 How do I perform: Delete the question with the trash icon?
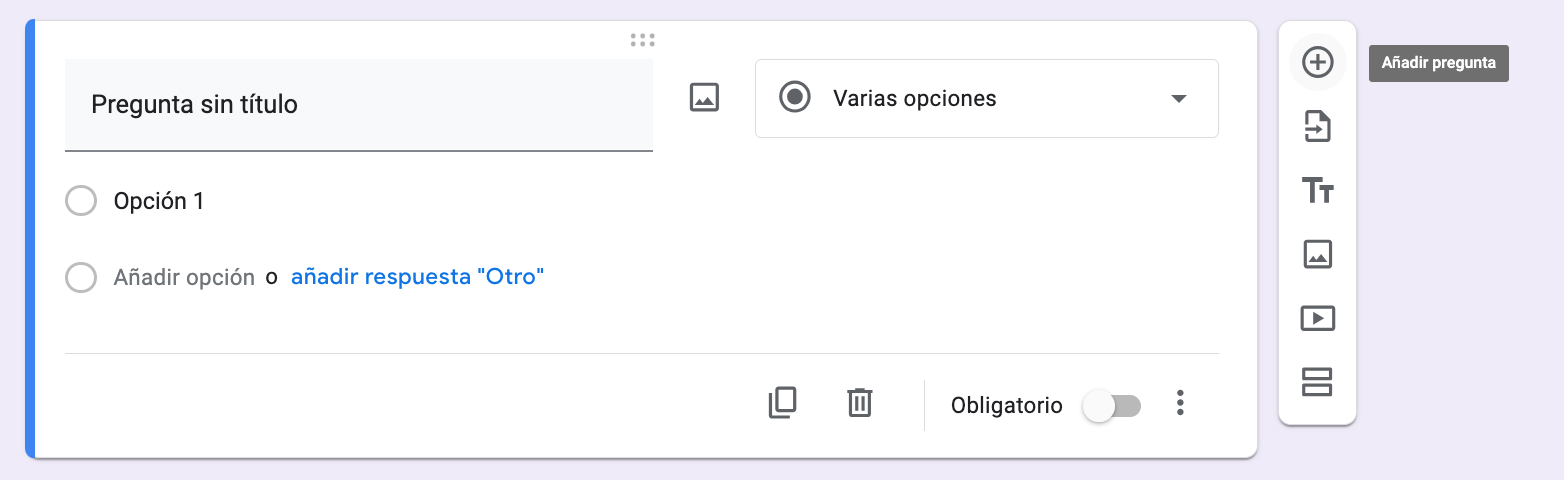tap(859, 403)
